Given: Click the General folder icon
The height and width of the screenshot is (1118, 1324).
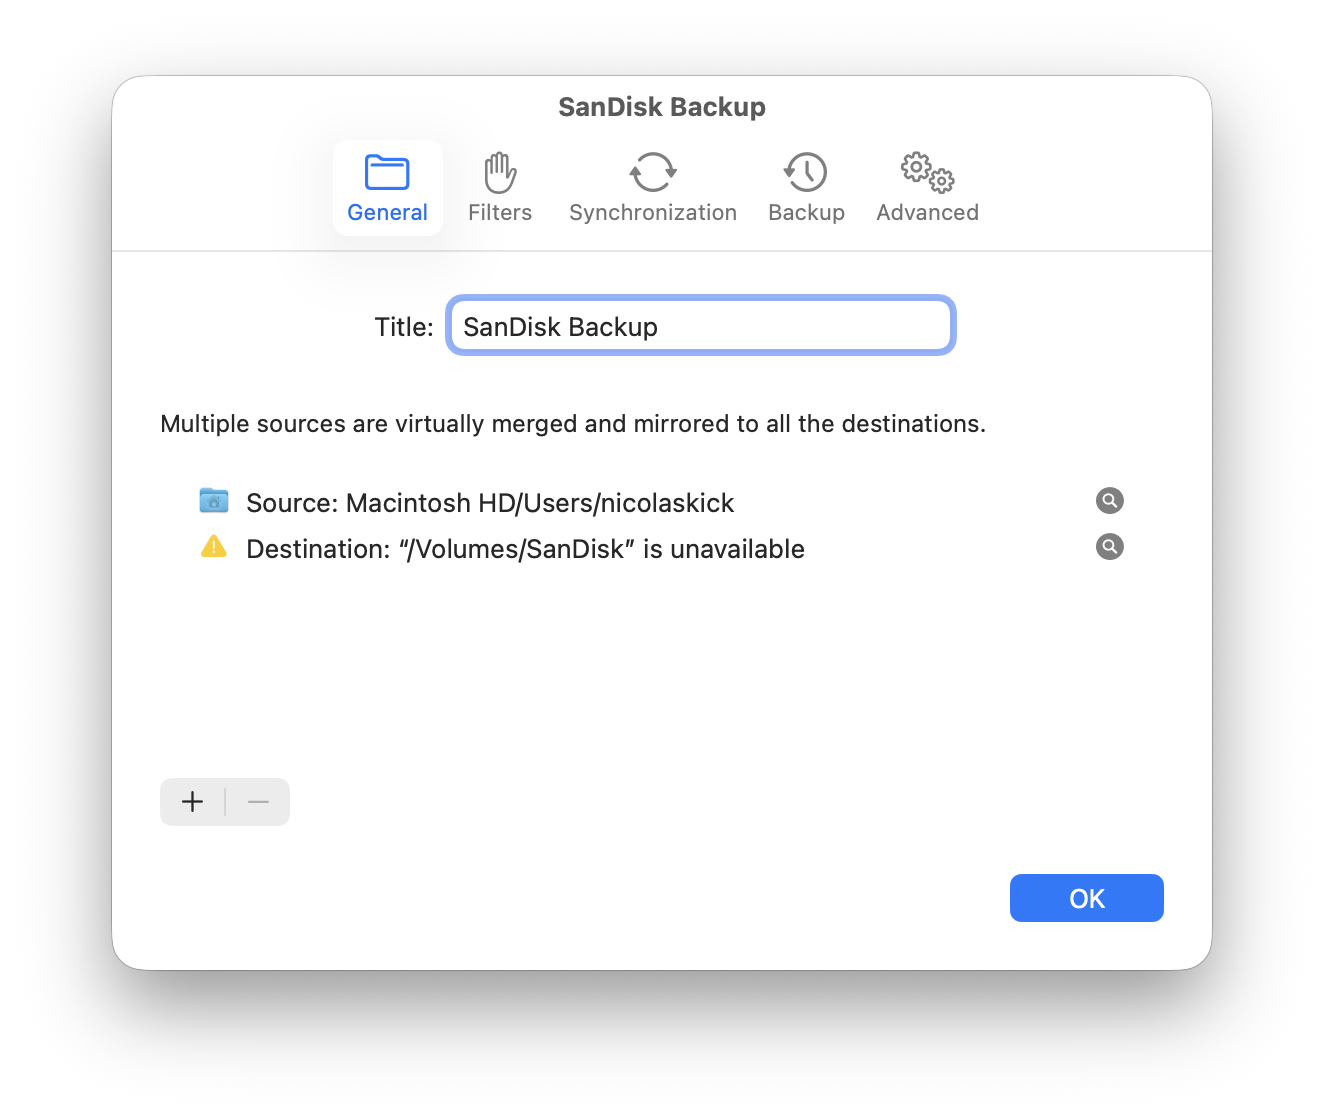Looking at the screenshot, I should (387, 172).
